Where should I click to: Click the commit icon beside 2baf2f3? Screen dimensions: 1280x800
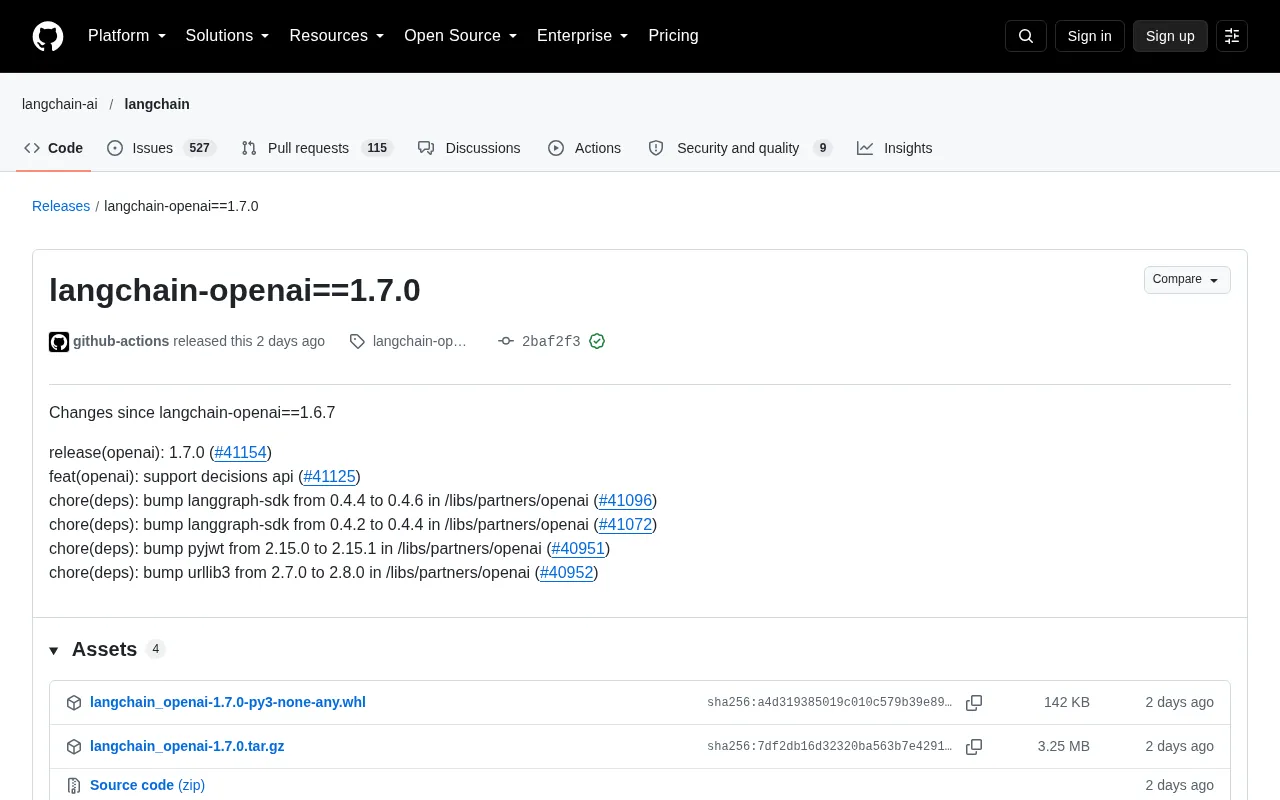[506, 341]
